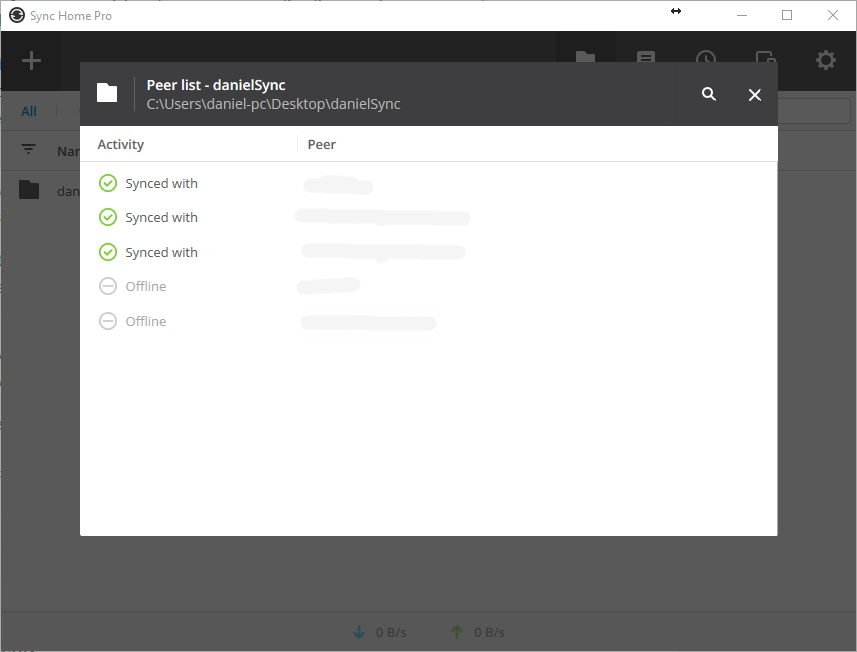The height and width of the screenshot is (652, 857).
Task: Click the add folder plus icon
Action: tap(31, 60)
